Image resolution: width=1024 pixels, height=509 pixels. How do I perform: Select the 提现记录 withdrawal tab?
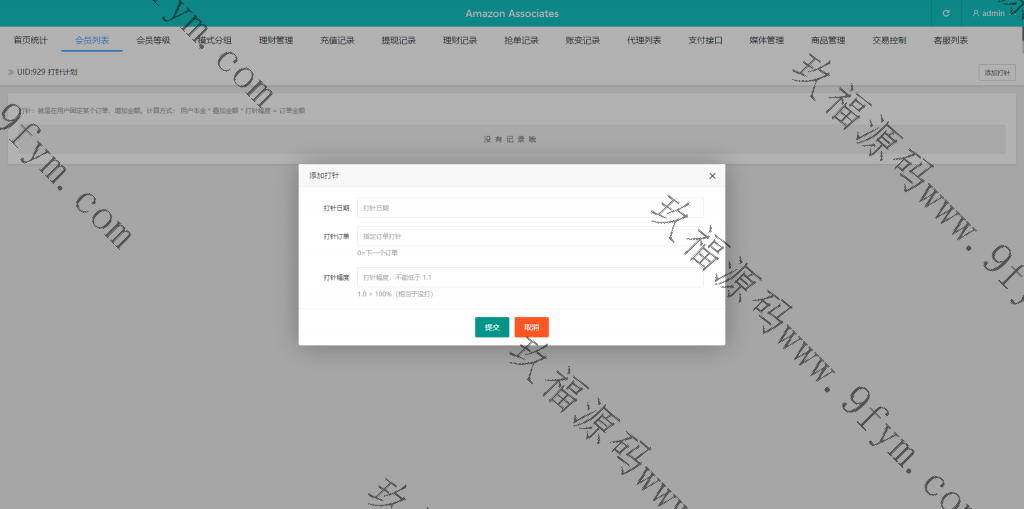click(x=399, y=41)
